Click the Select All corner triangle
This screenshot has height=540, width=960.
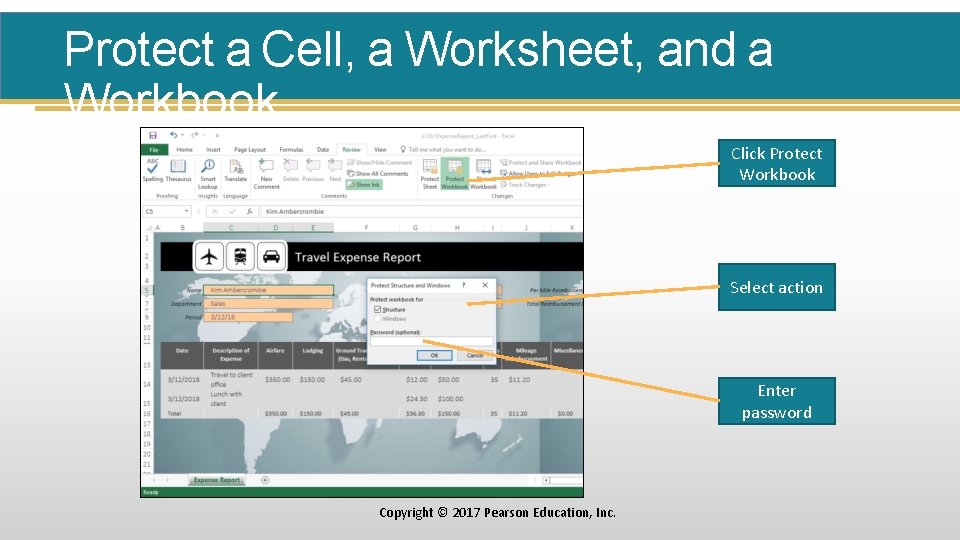[148, 228]
